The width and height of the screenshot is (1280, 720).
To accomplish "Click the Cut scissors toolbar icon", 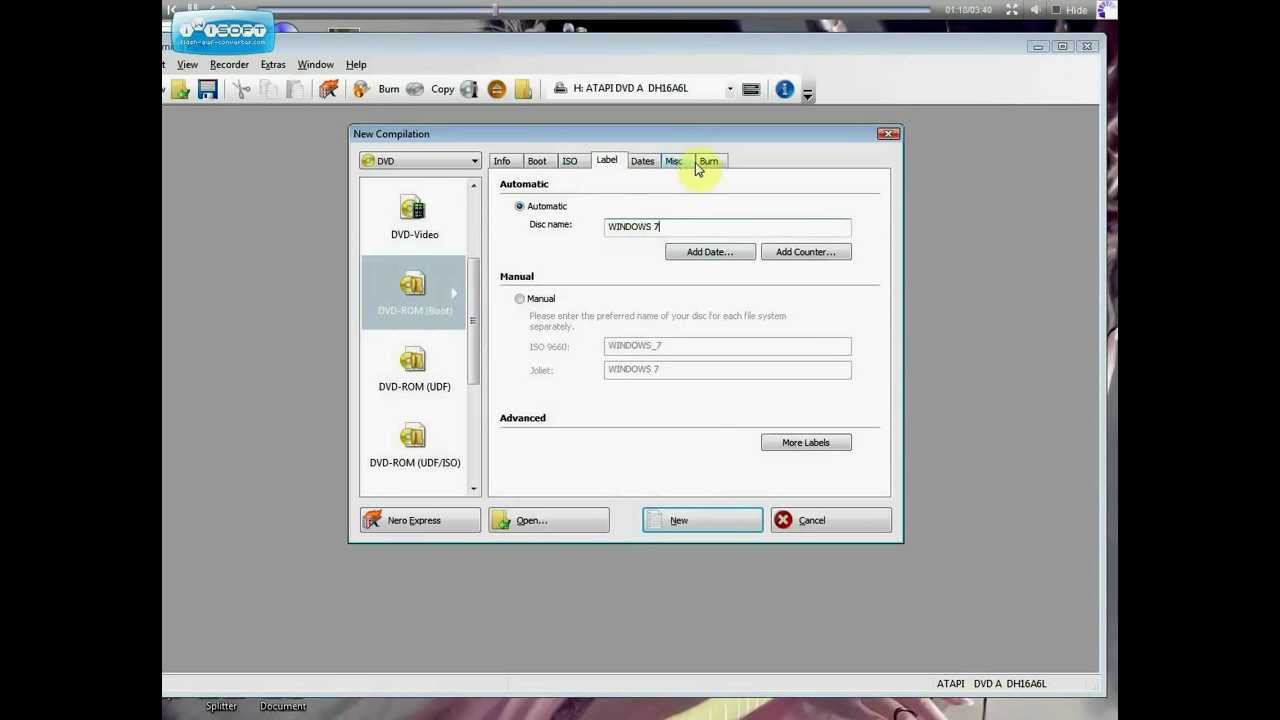I will pos(242,89).
